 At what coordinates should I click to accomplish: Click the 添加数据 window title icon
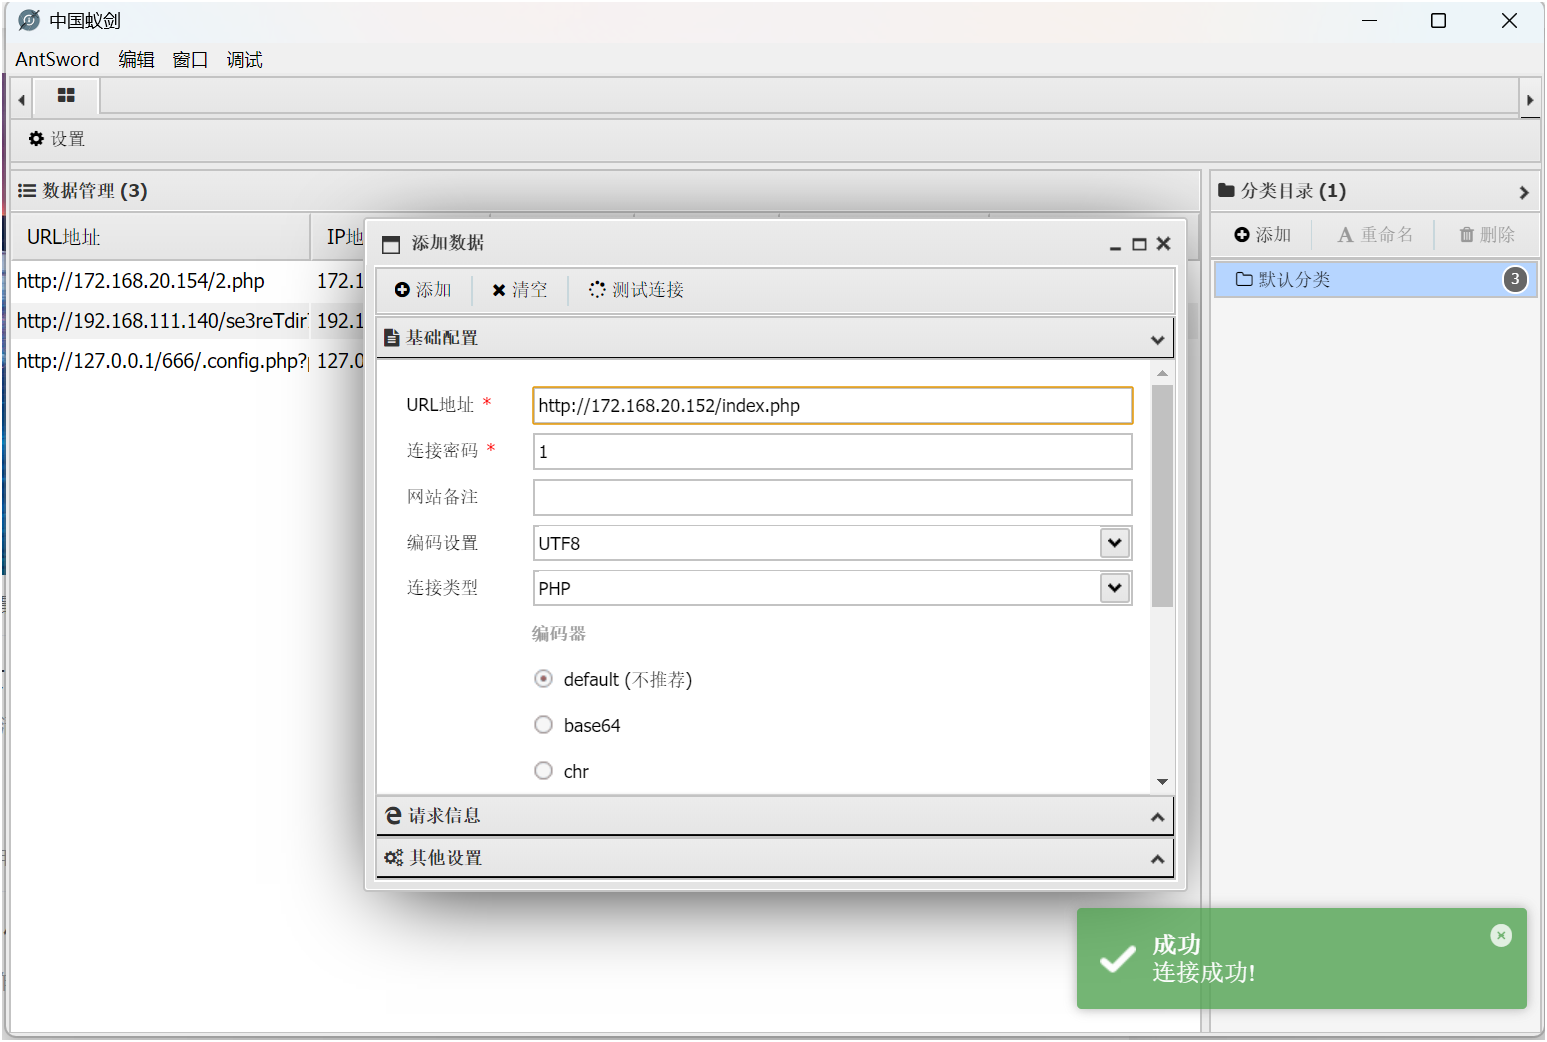(391, 244)
